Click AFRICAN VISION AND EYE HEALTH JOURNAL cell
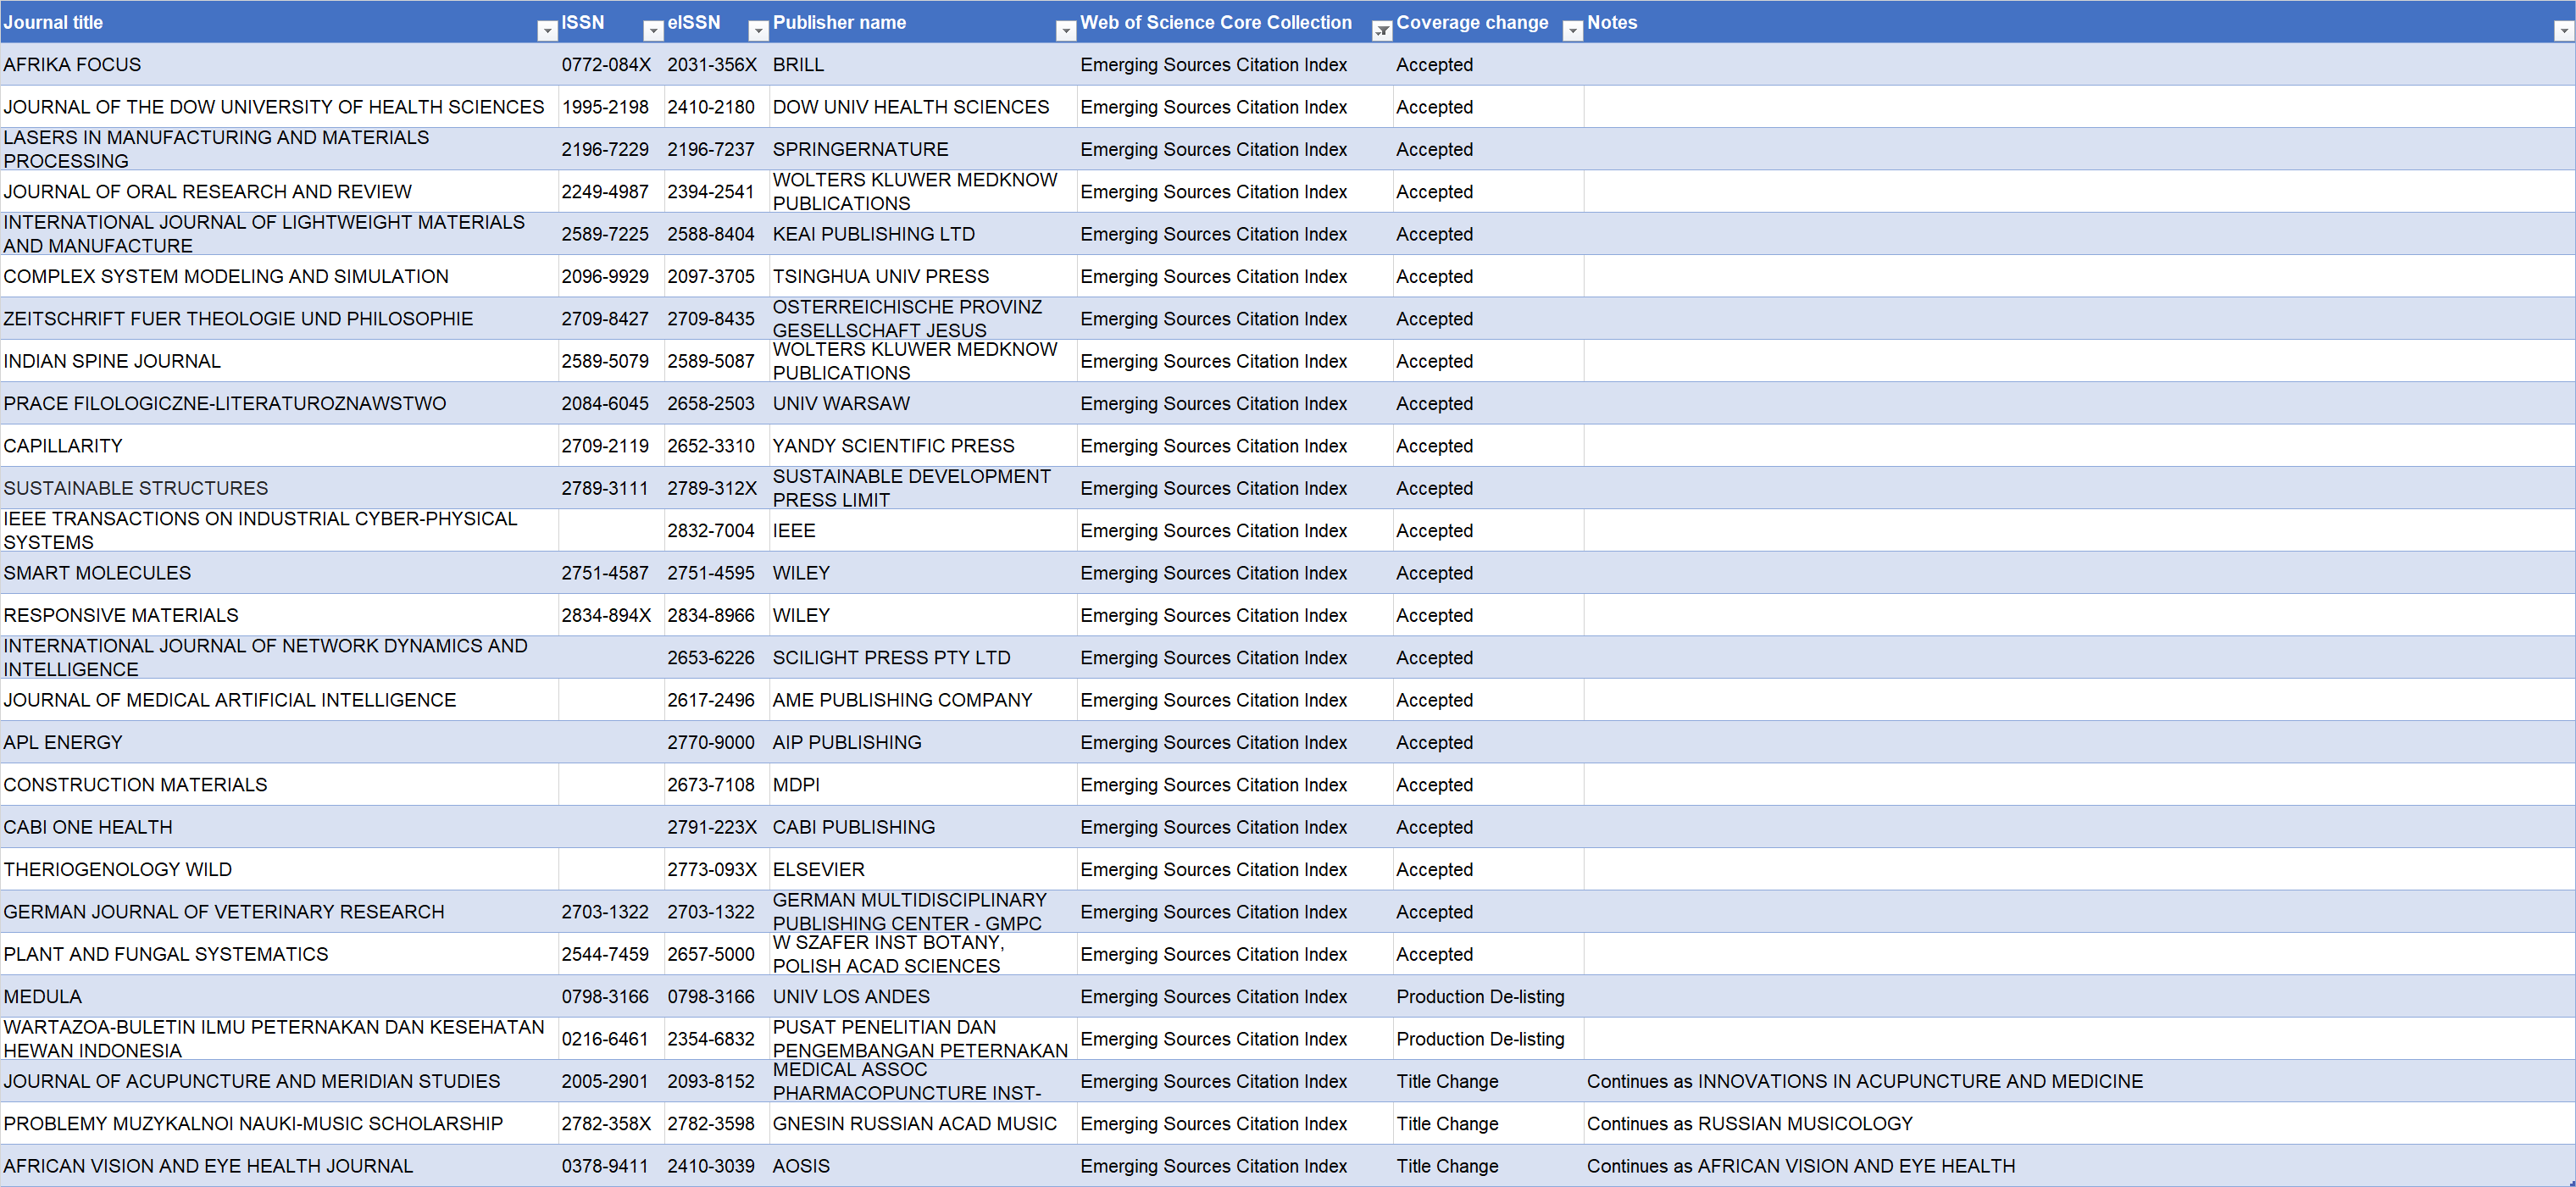The height and width of the screenshot is (1187, 2576). (x=279, y=1166)
